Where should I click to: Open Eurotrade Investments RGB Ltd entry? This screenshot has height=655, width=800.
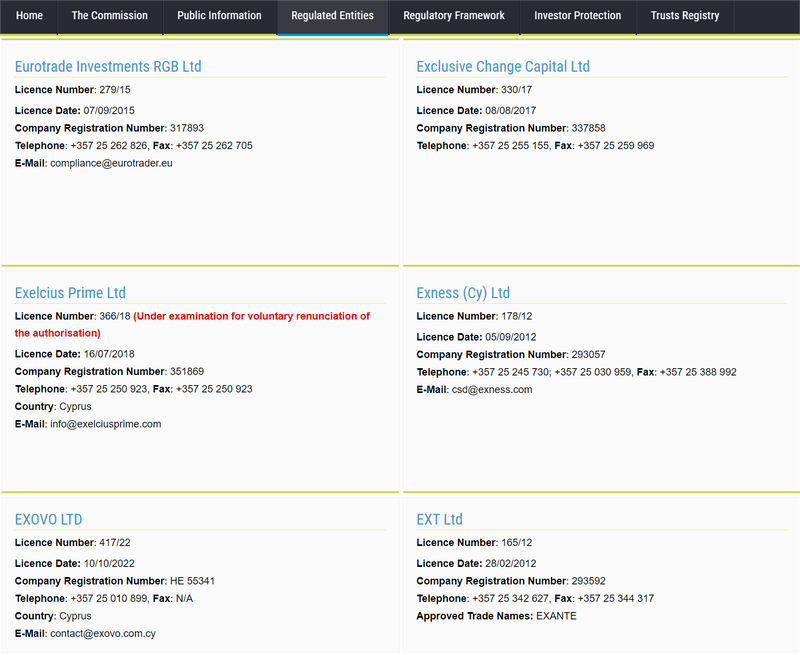(x=108, y=66)
